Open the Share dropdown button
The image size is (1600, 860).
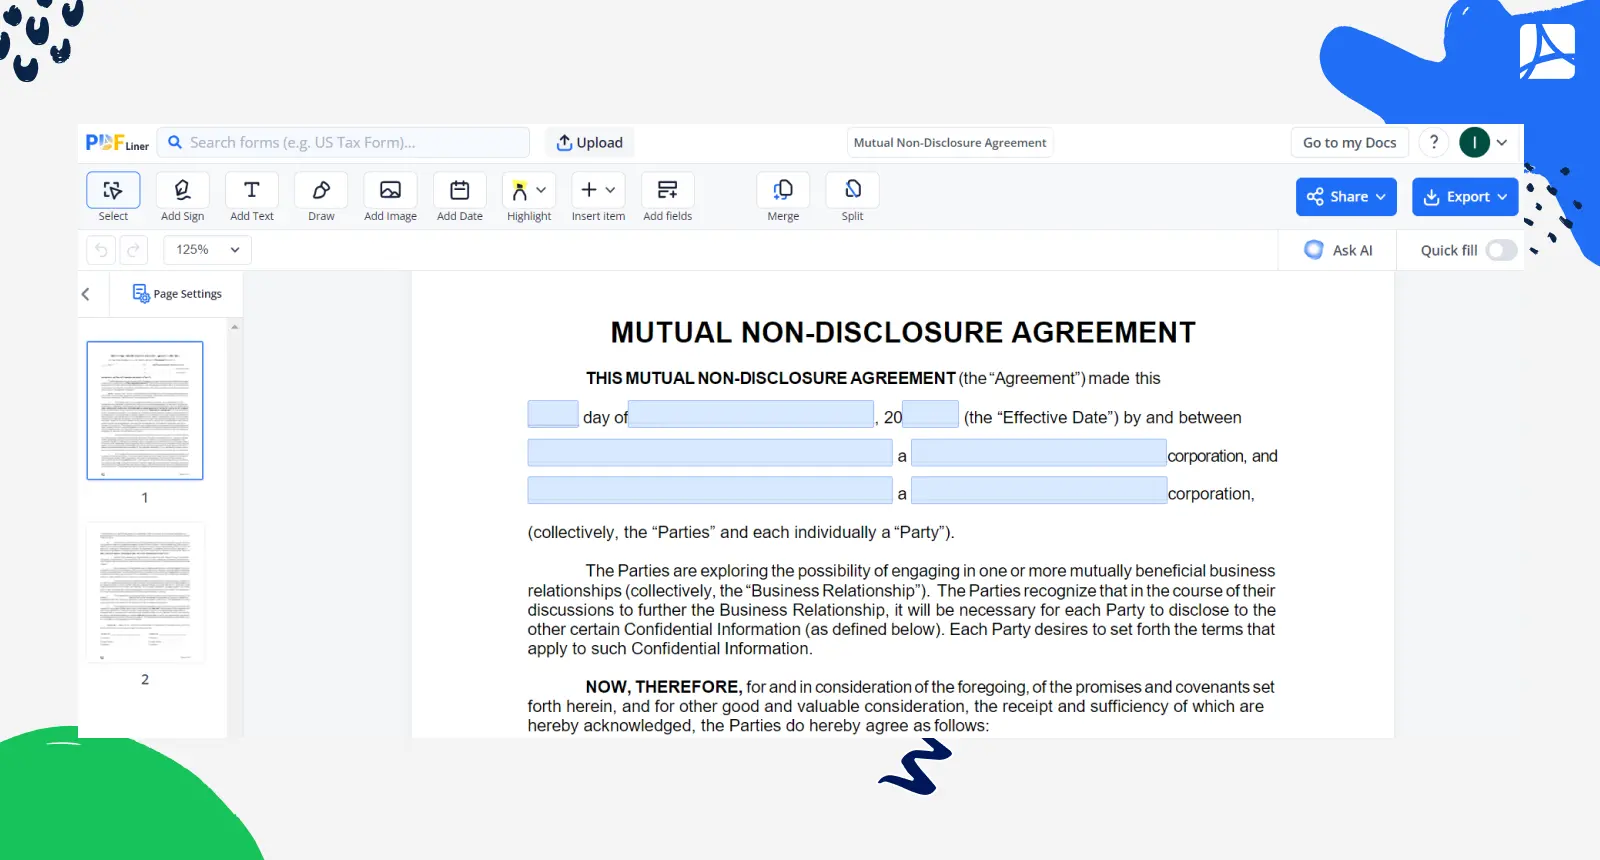click(x=1346, y=197)
